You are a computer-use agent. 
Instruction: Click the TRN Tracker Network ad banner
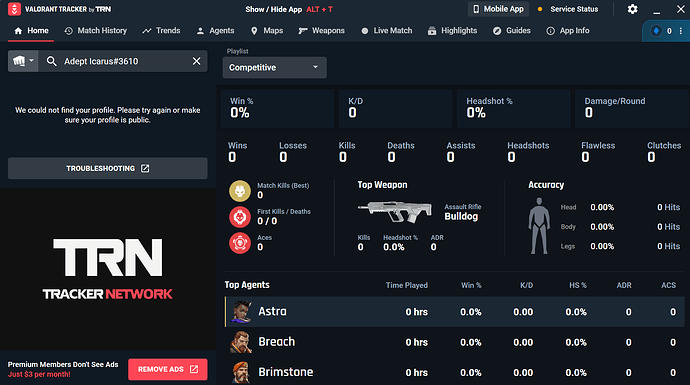[107, 269]
